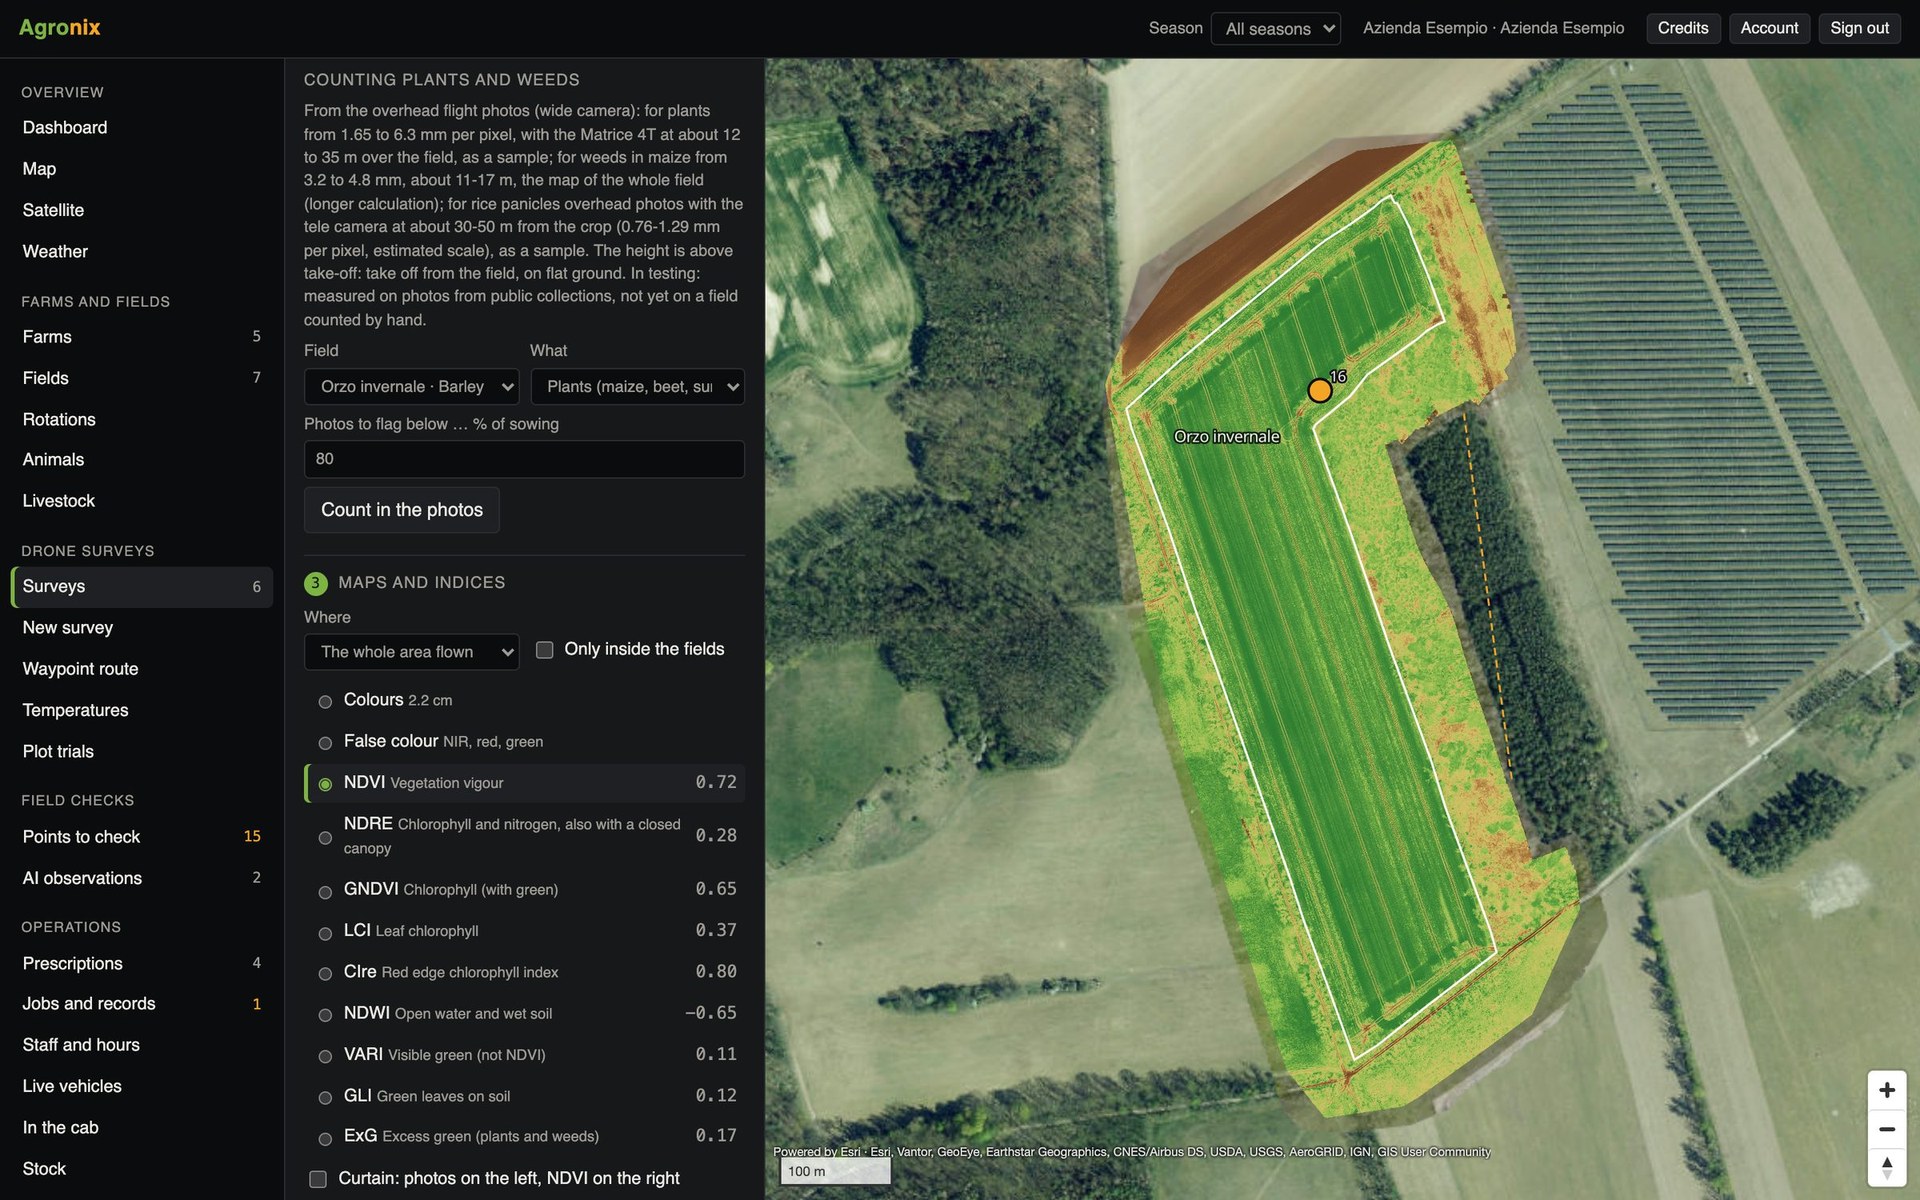Select VARI Visible green index
The width and height of the screenshot is (1920, 1200).
524,1055
